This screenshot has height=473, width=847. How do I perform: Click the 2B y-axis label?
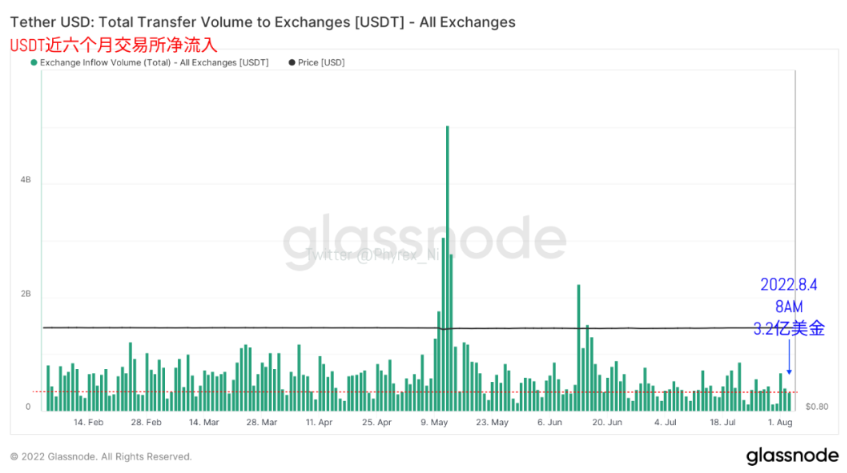(25, 294)
